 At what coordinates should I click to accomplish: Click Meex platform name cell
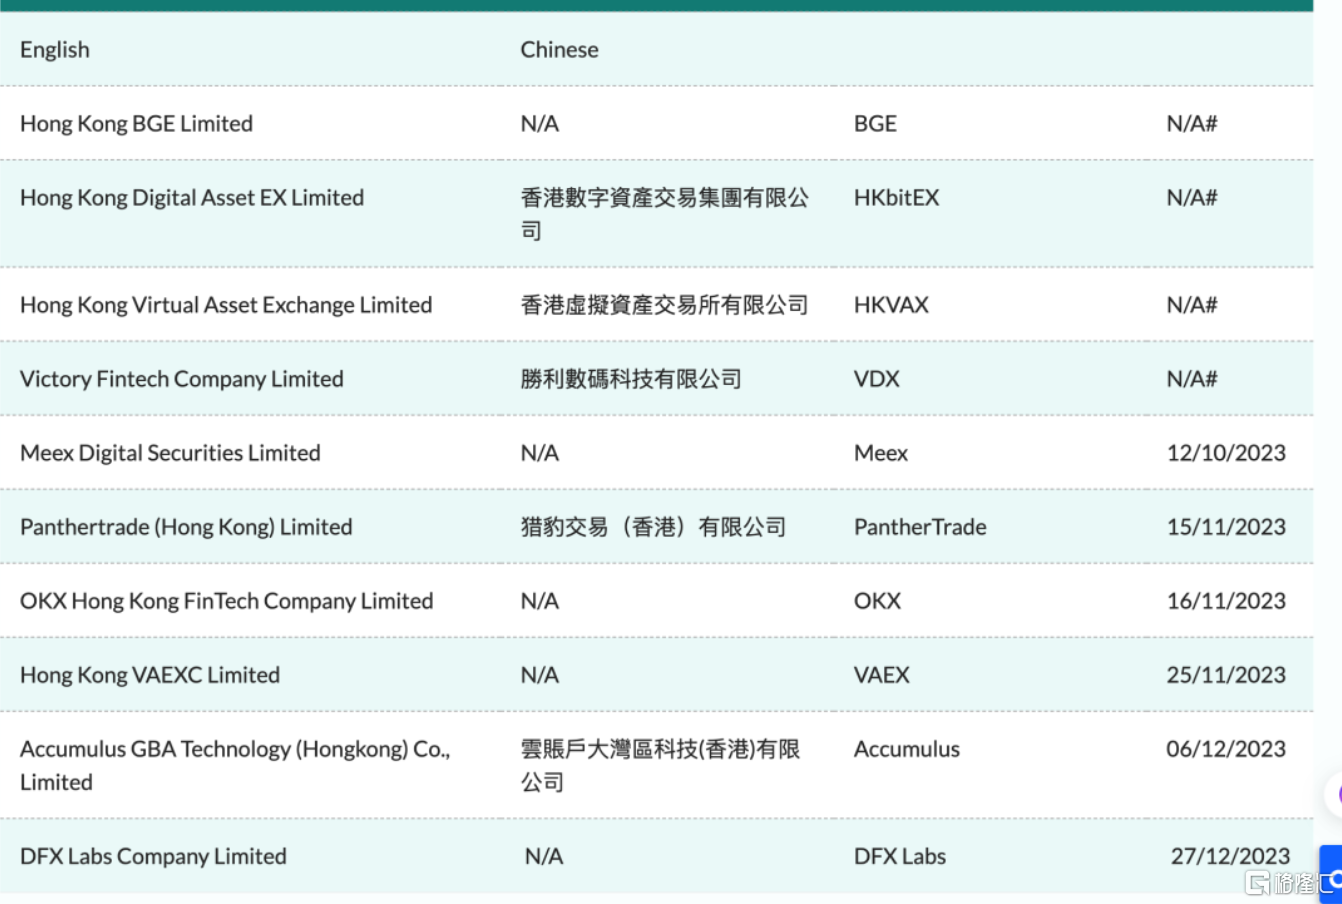click(x=881, y=453)
